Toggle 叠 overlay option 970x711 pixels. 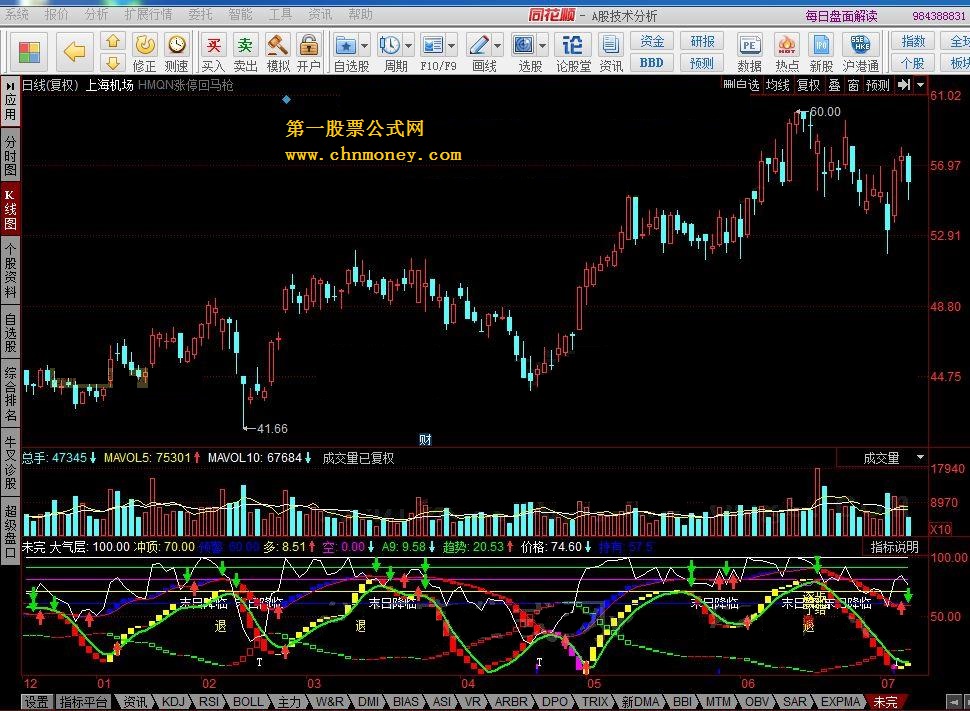pyautogui.click(x=835, y=85)
